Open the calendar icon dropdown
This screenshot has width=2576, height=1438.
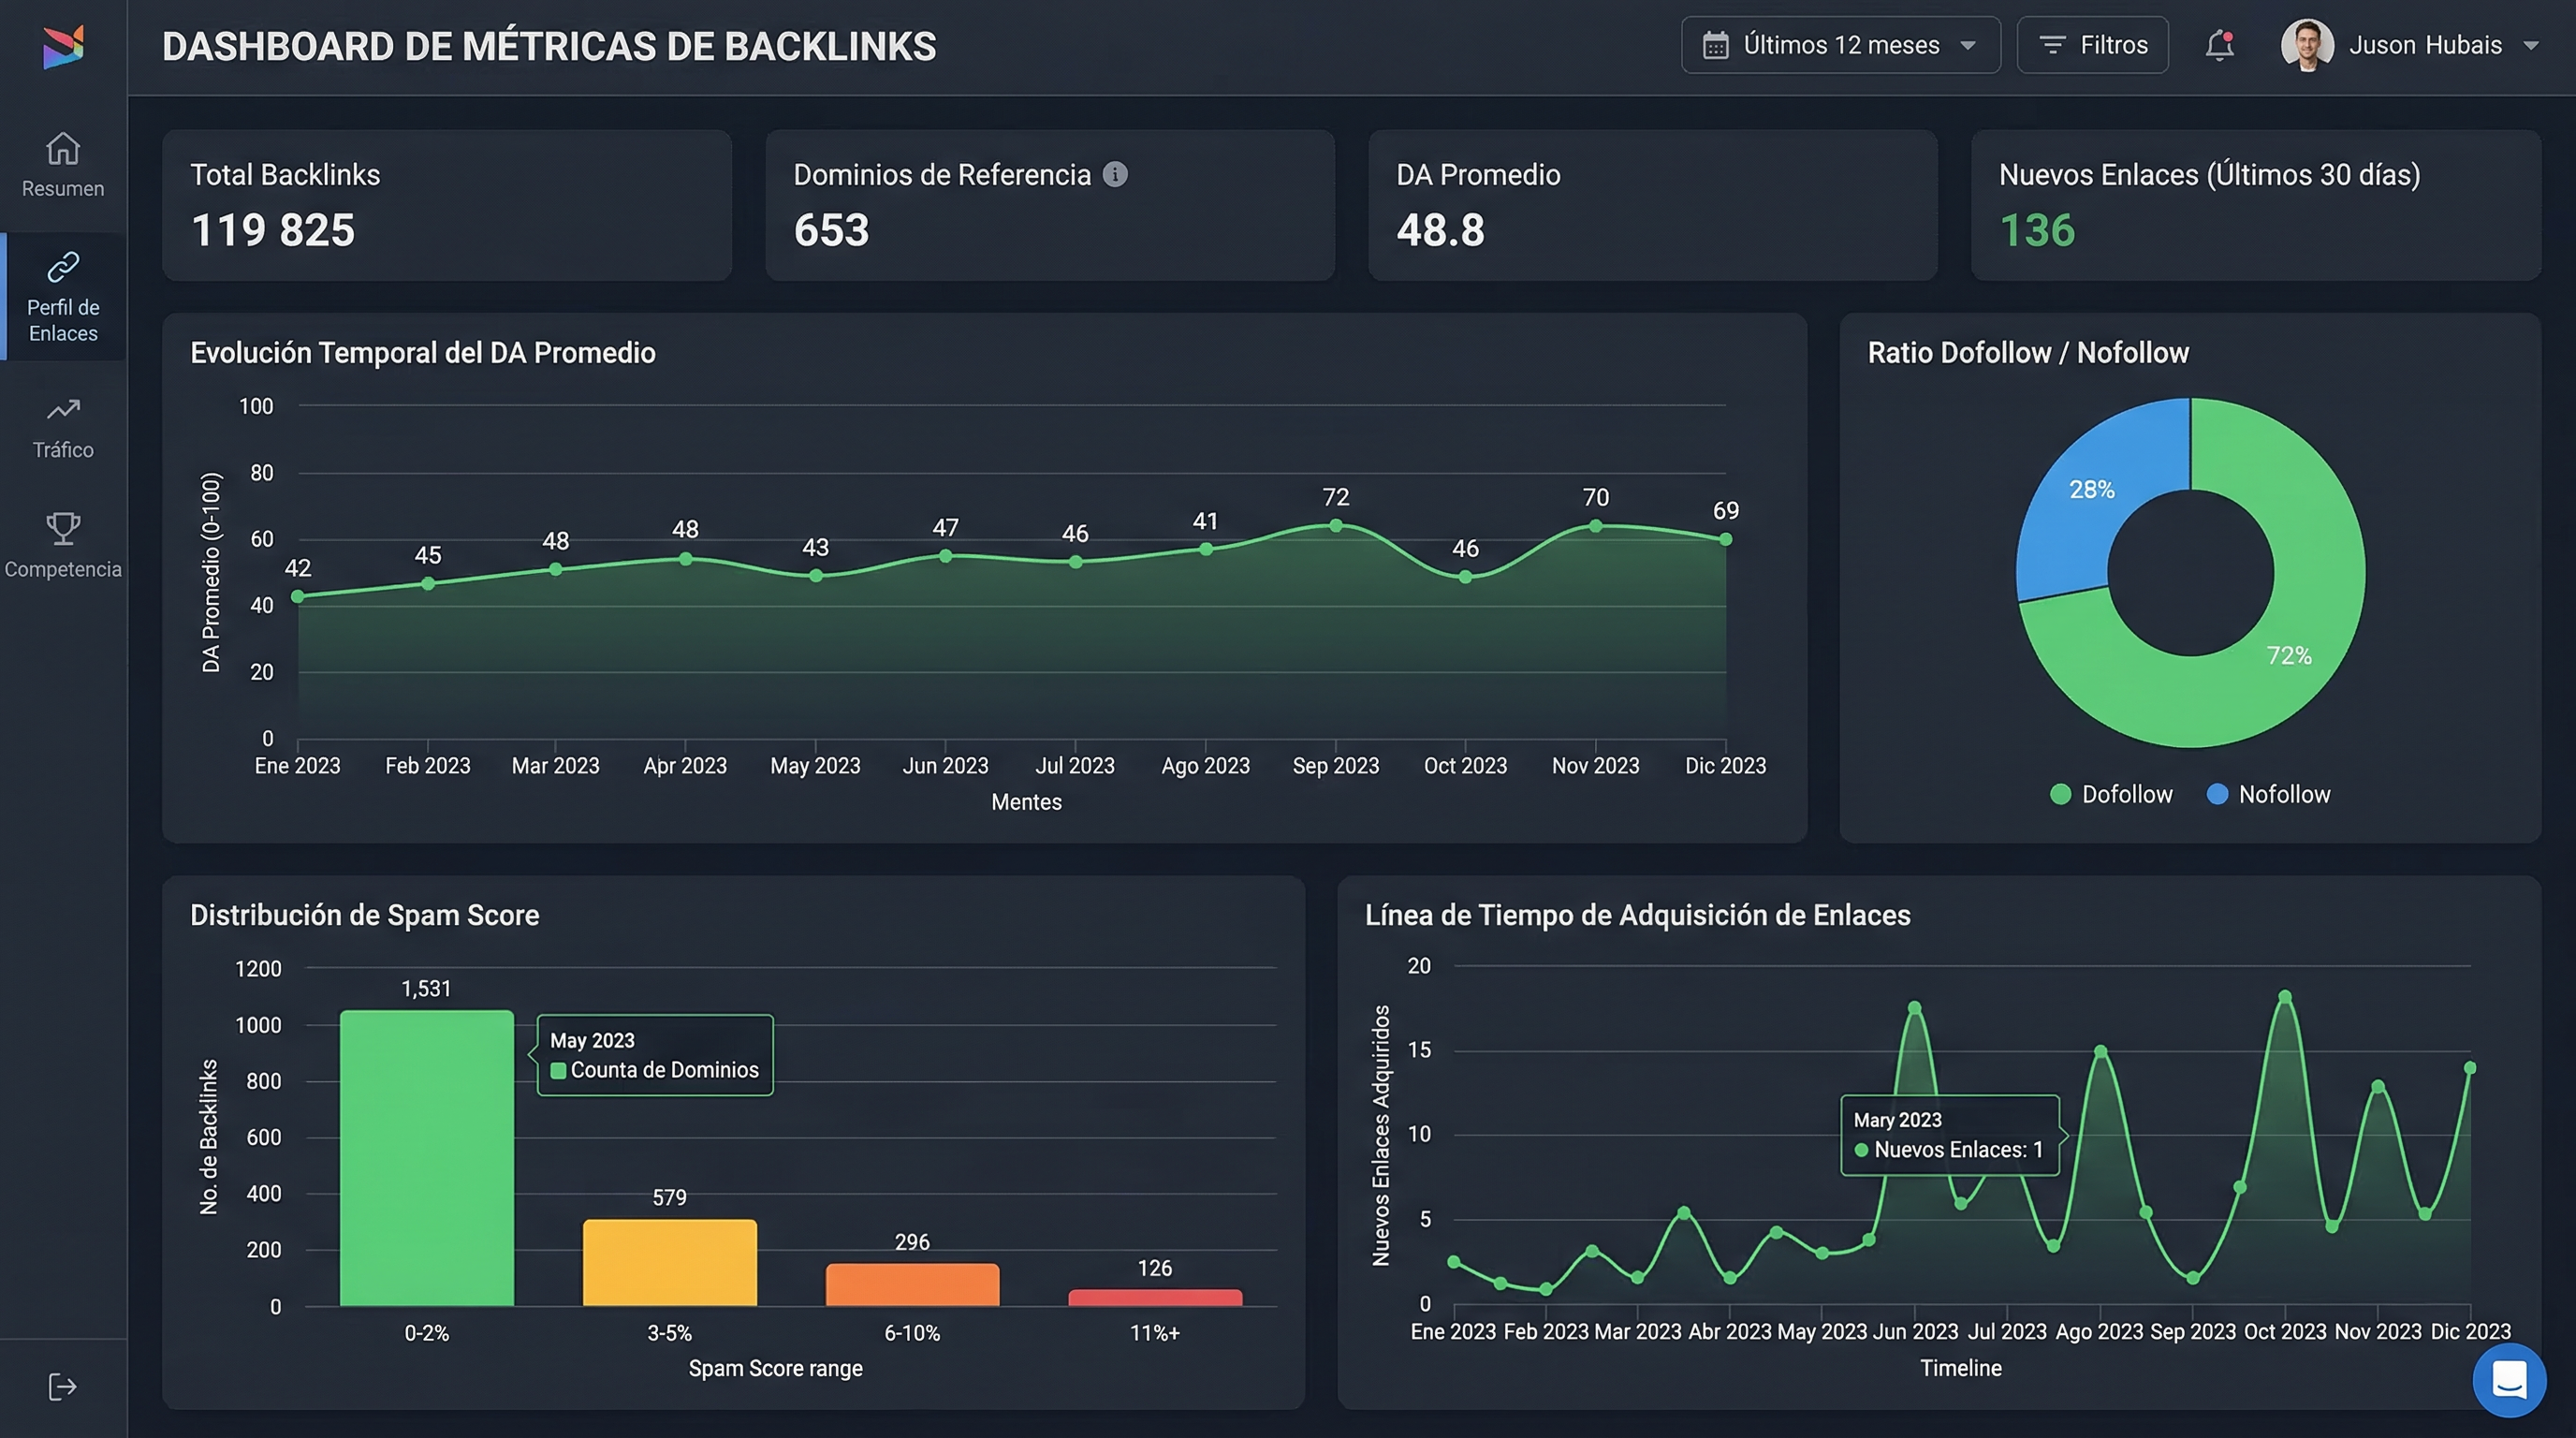click(x=1714, y=44)
